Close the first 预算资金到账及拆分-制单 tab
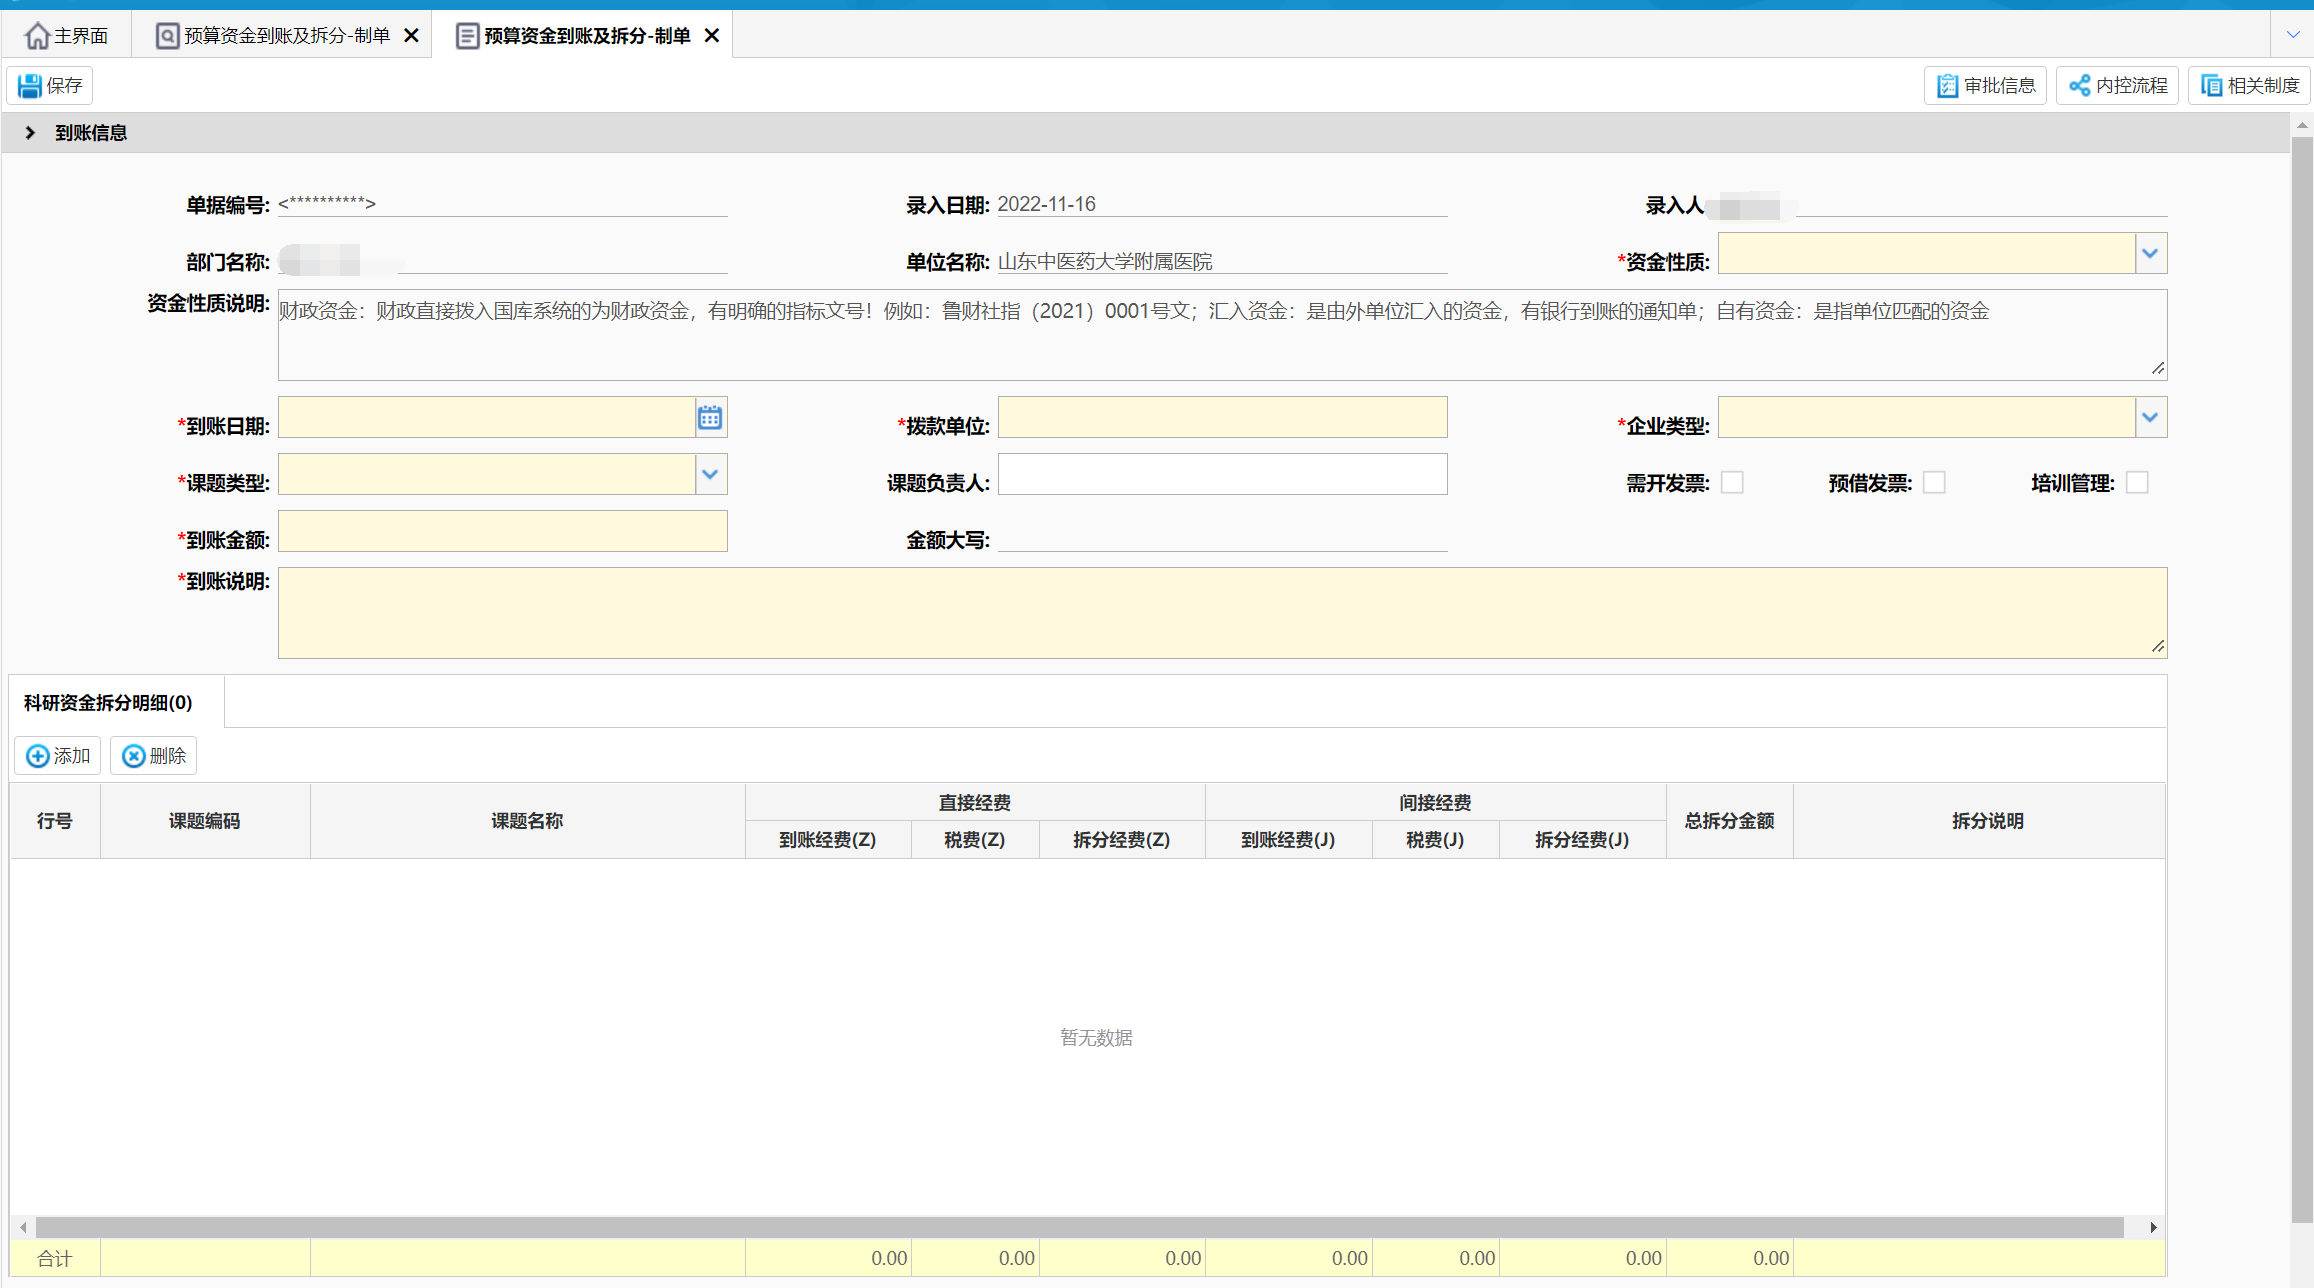This screenshot has width=2314, height=1288. coord(411,36)
